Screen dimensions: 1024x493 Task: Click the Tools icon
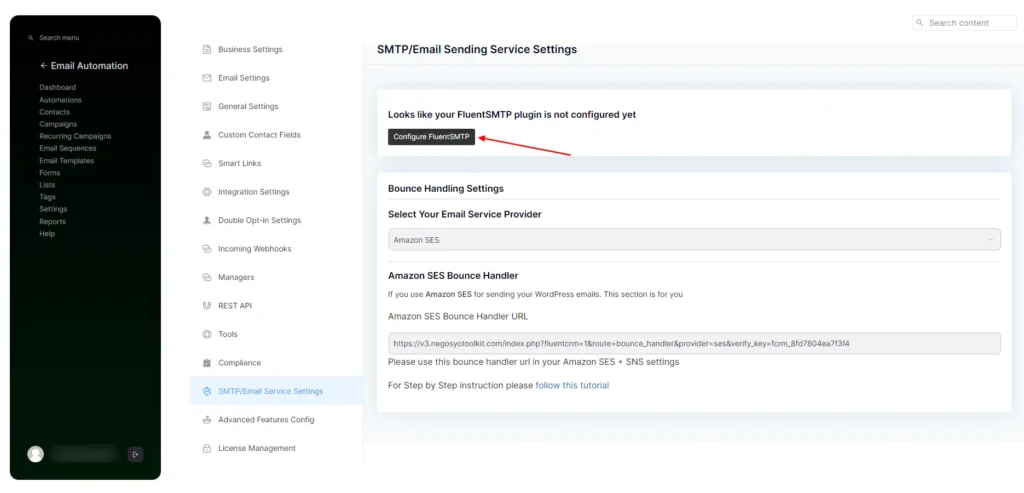point(207,334)
